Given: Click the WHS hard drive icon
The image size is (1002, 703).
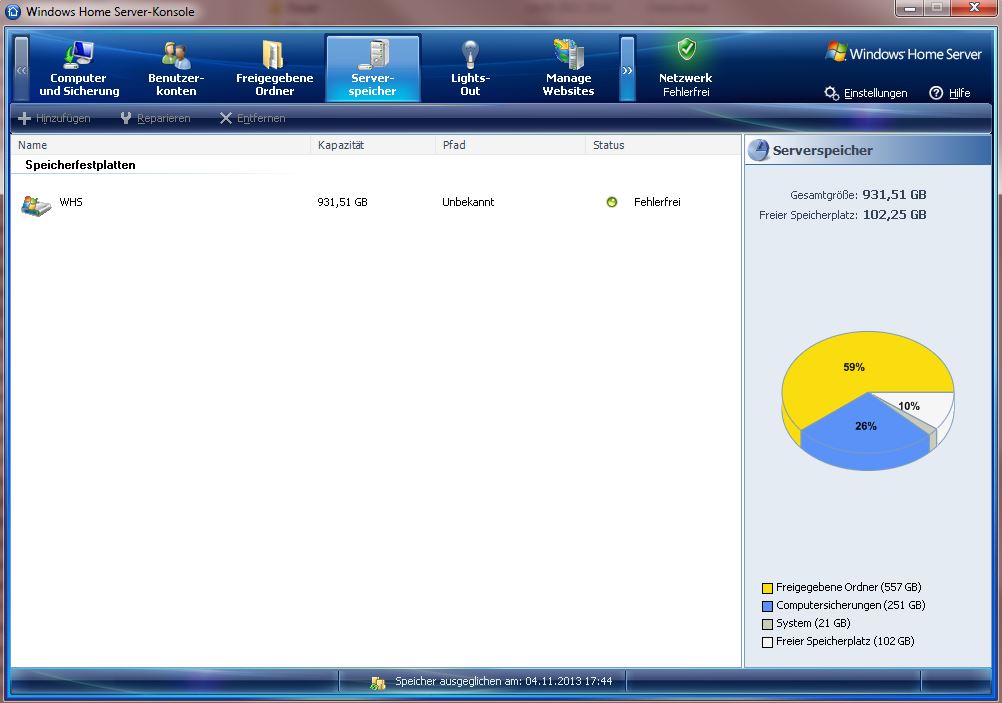Looking at the screenshot, I should 36,206.
